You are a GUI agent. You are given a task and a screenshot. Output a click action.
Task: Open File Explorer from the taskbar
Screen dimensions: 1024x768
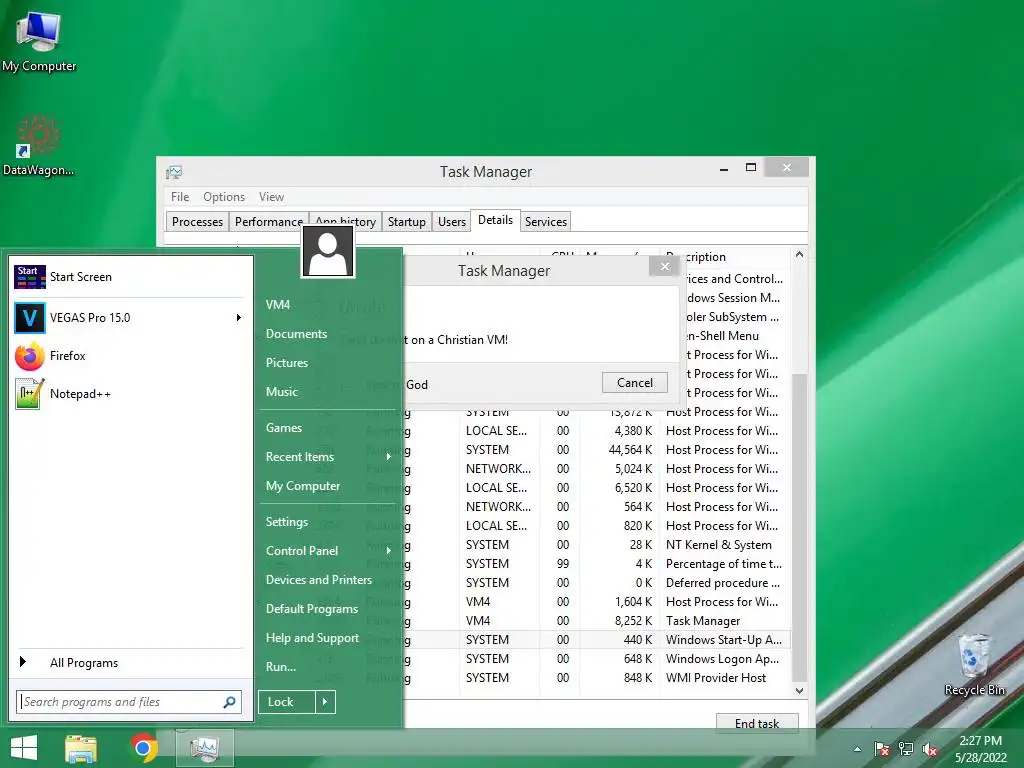coord(80,748)
